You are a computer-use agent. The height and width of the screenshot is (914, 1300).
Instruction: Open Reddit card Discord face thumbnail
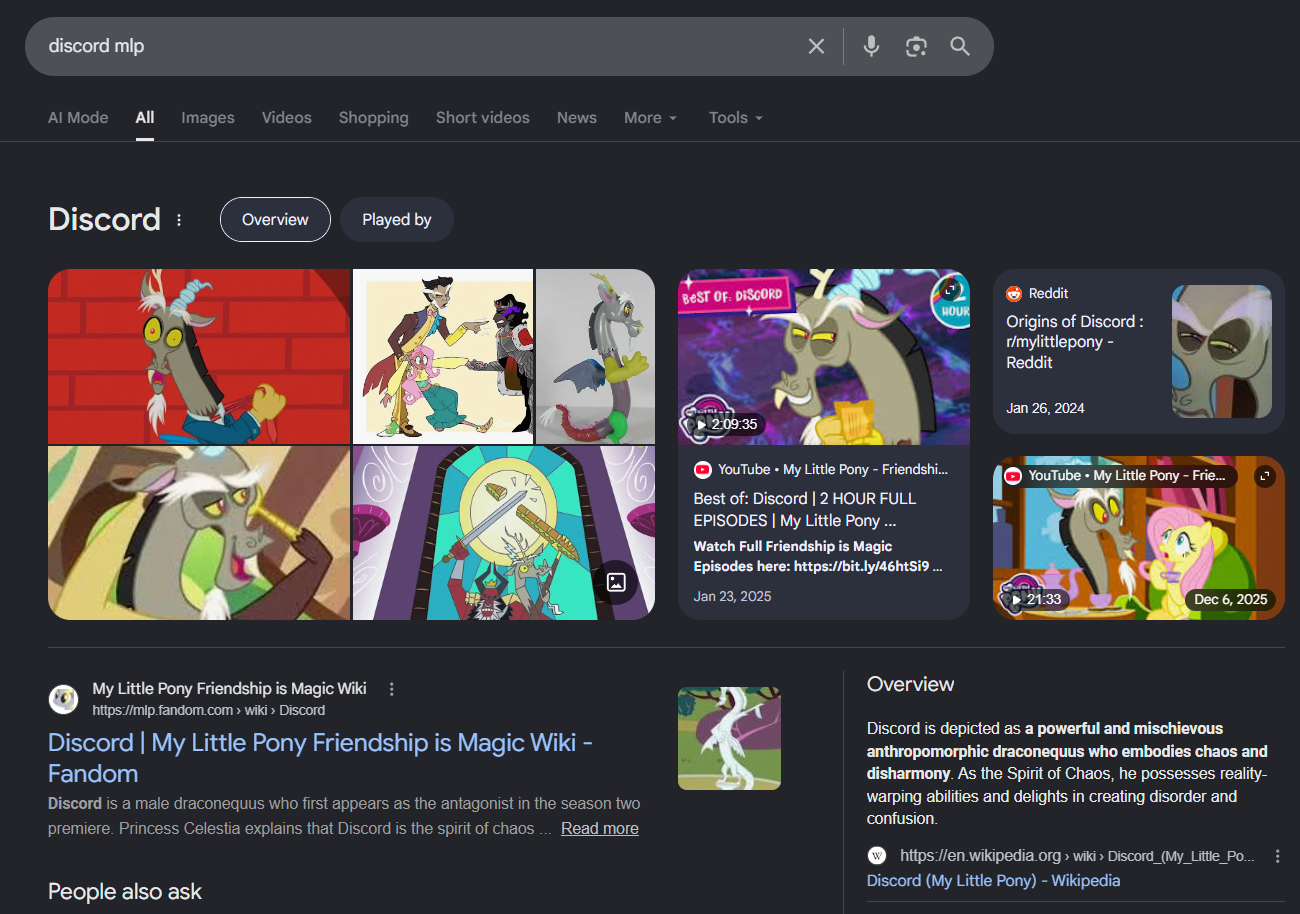(x=1222, y=352)
